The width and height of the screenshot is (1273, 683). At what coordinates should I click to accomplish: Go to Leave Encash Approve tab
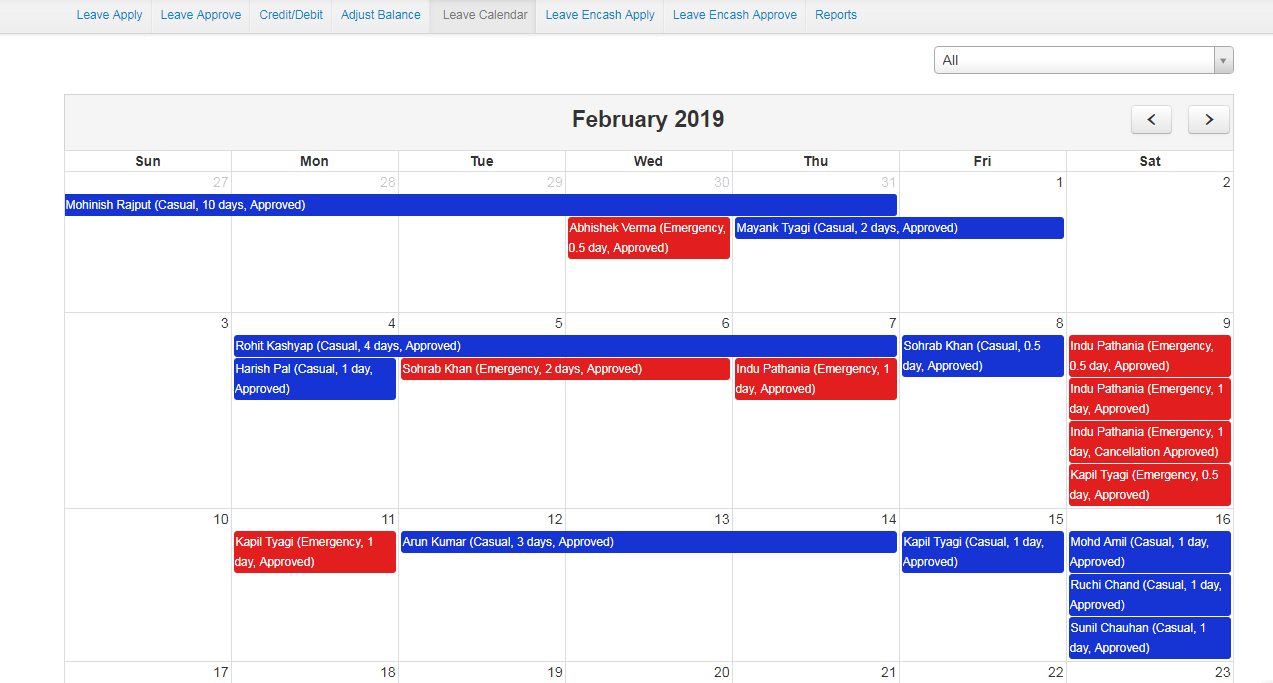tap(734, 15)
